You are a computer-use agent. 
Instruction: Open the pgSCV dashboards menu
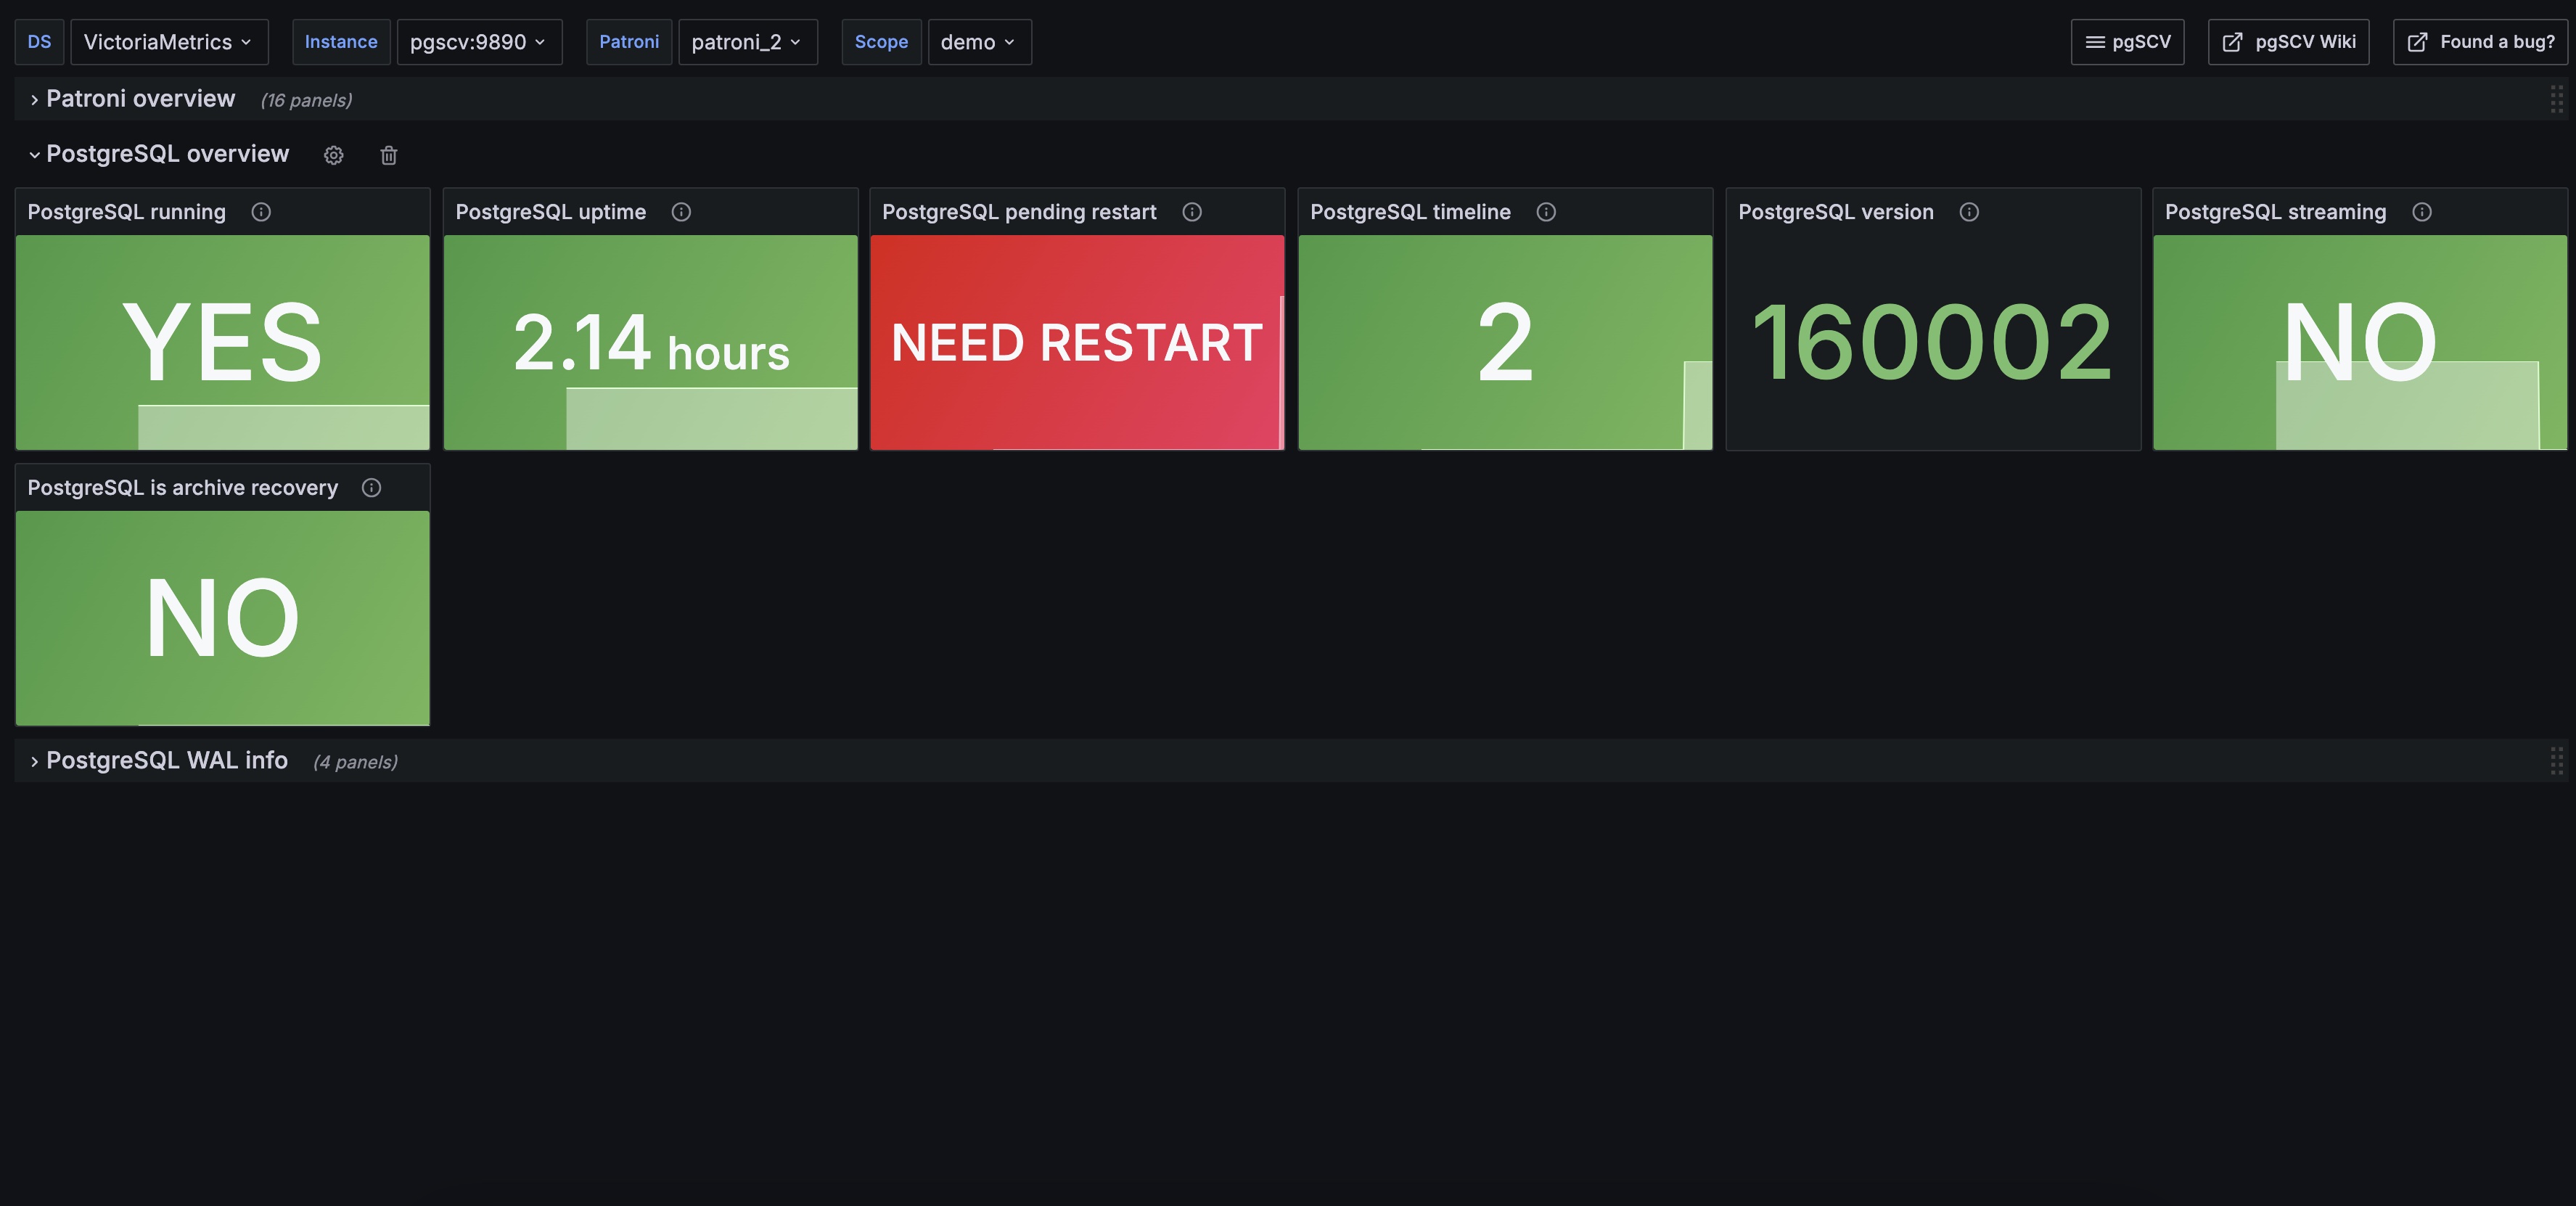(2127, 42)
